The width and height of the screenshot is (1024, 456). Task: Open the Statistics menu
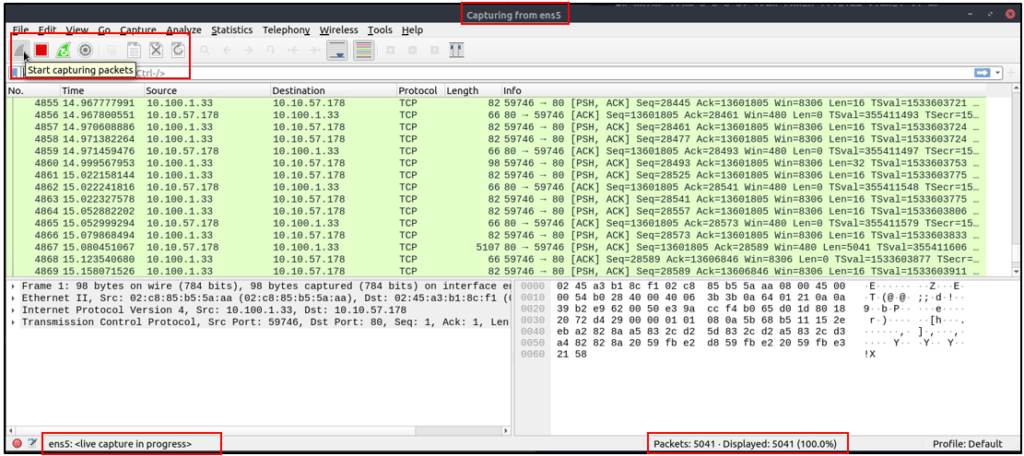coord(232,30)
